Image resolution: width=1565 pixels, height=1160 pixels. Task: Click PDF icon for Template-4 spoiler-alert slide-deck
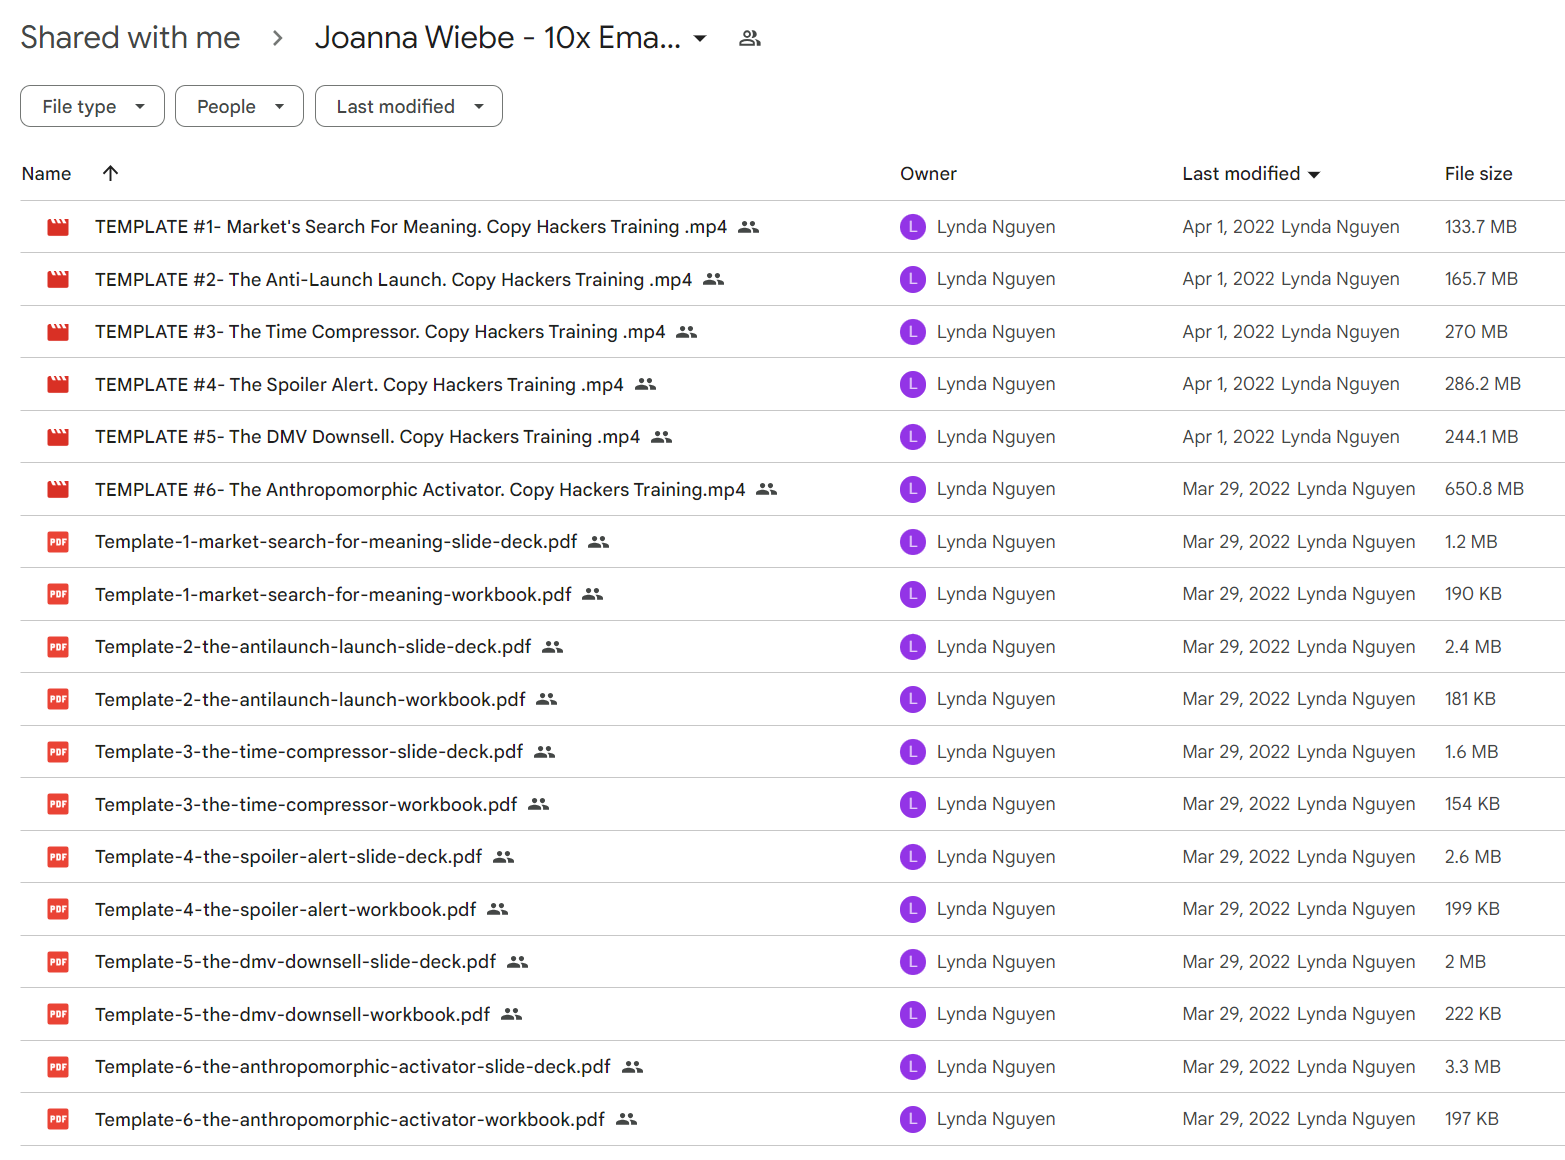[x=58, y=857]
